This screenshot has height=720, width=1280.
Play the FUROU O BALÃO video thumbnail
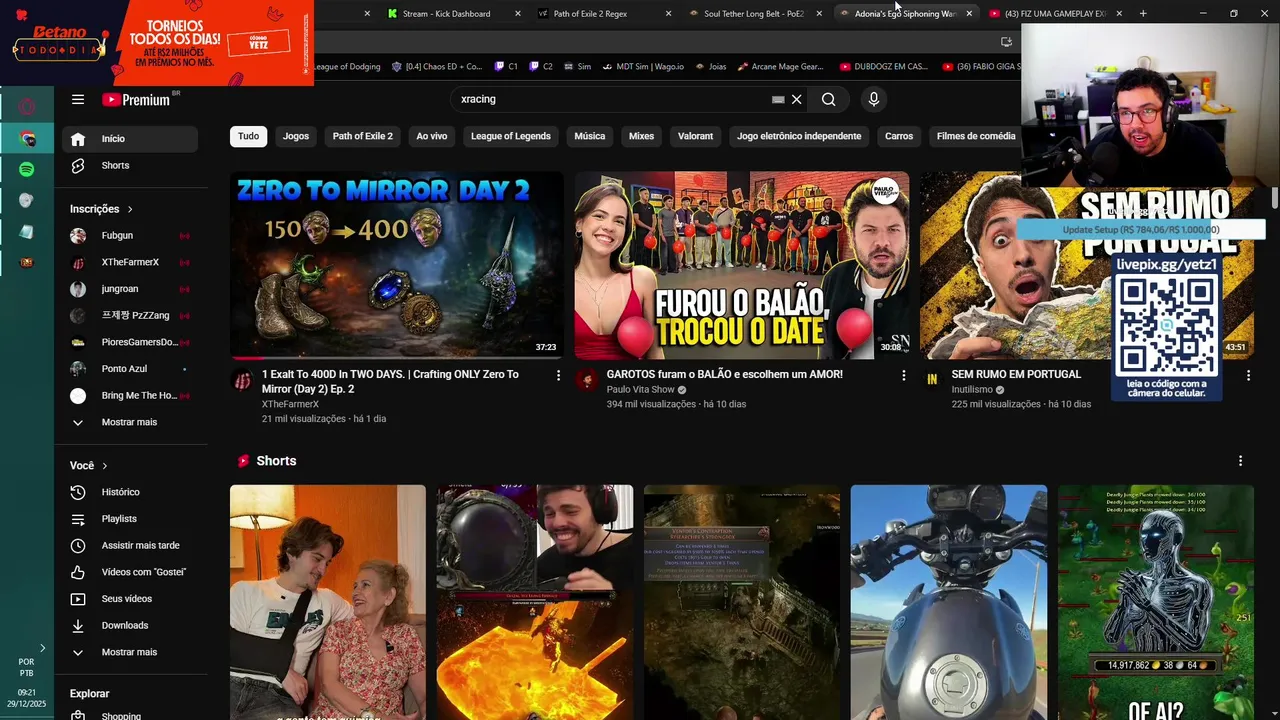click(742, 265)
